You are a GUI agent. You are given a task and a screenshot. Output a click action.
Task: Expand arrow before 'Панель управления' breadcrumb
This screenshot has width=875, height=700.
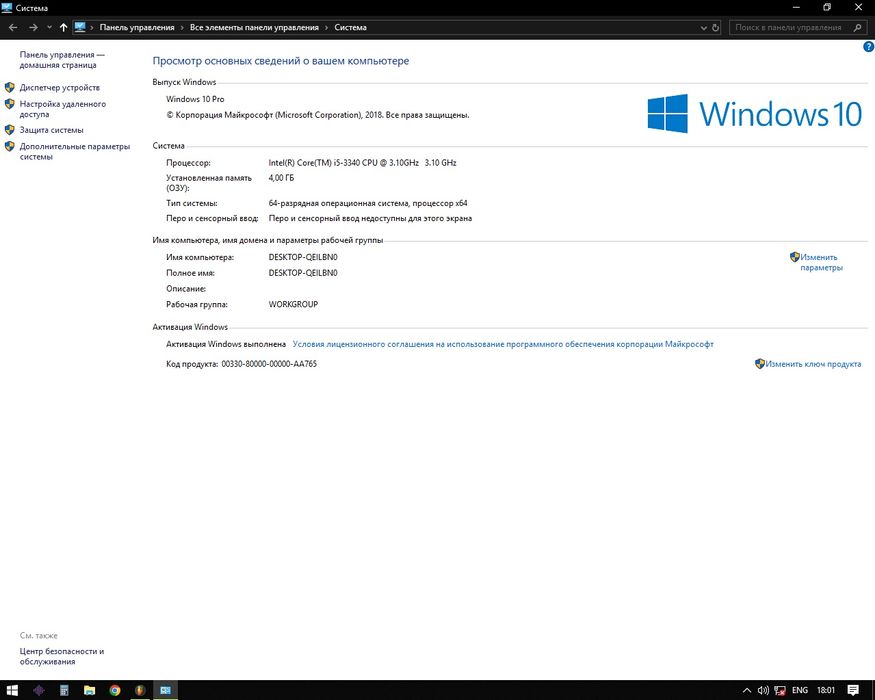(x=92, y=27)
